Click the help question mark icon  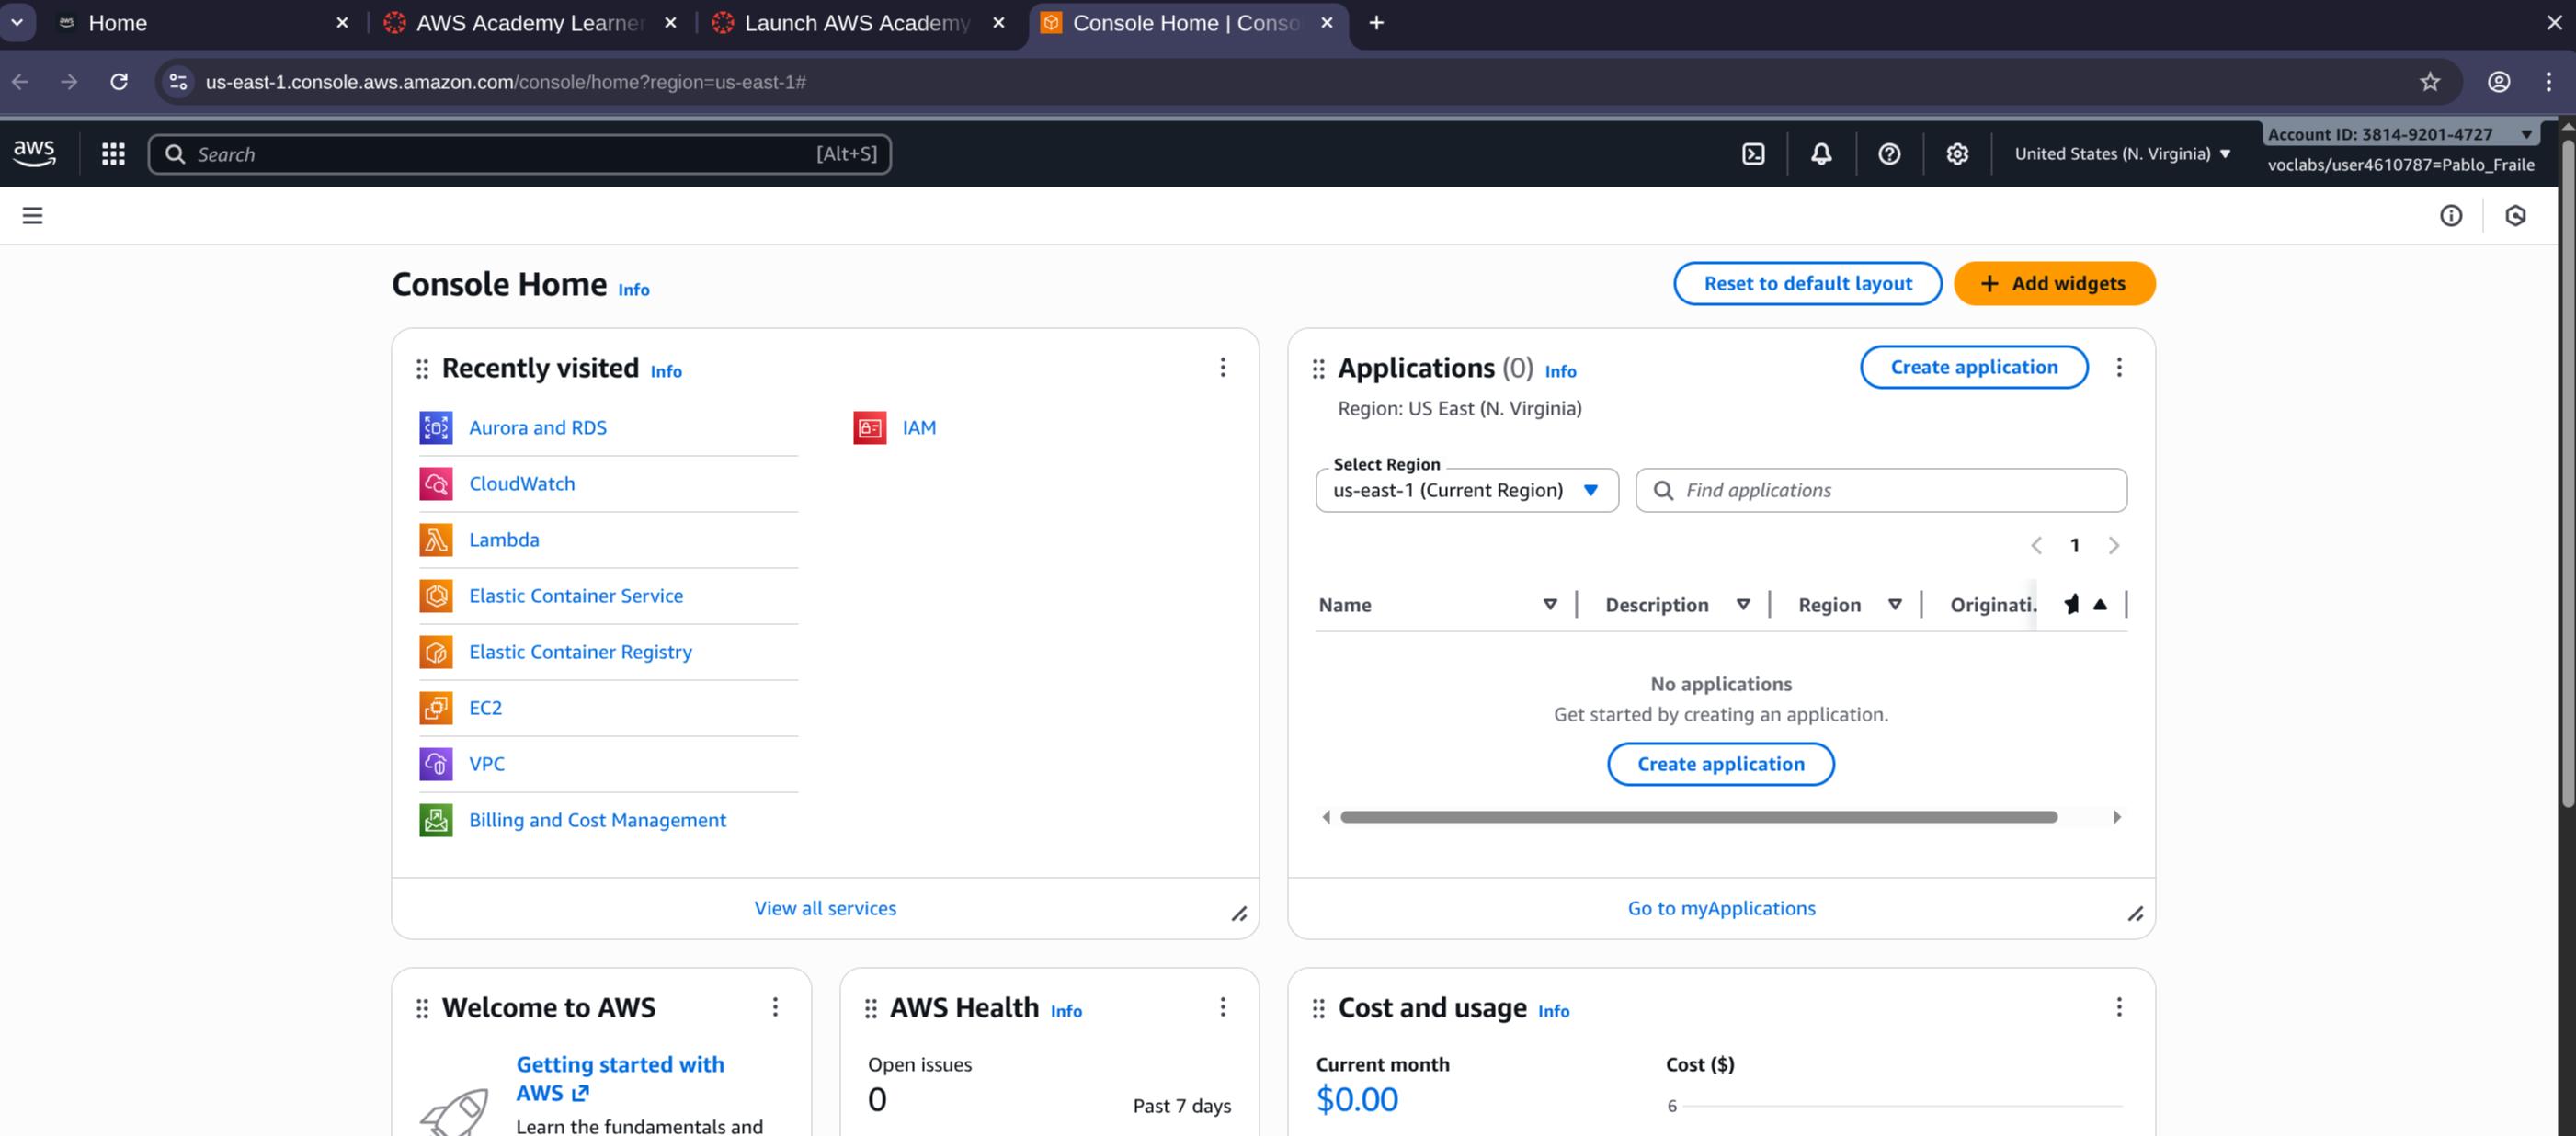point(1889,154)
